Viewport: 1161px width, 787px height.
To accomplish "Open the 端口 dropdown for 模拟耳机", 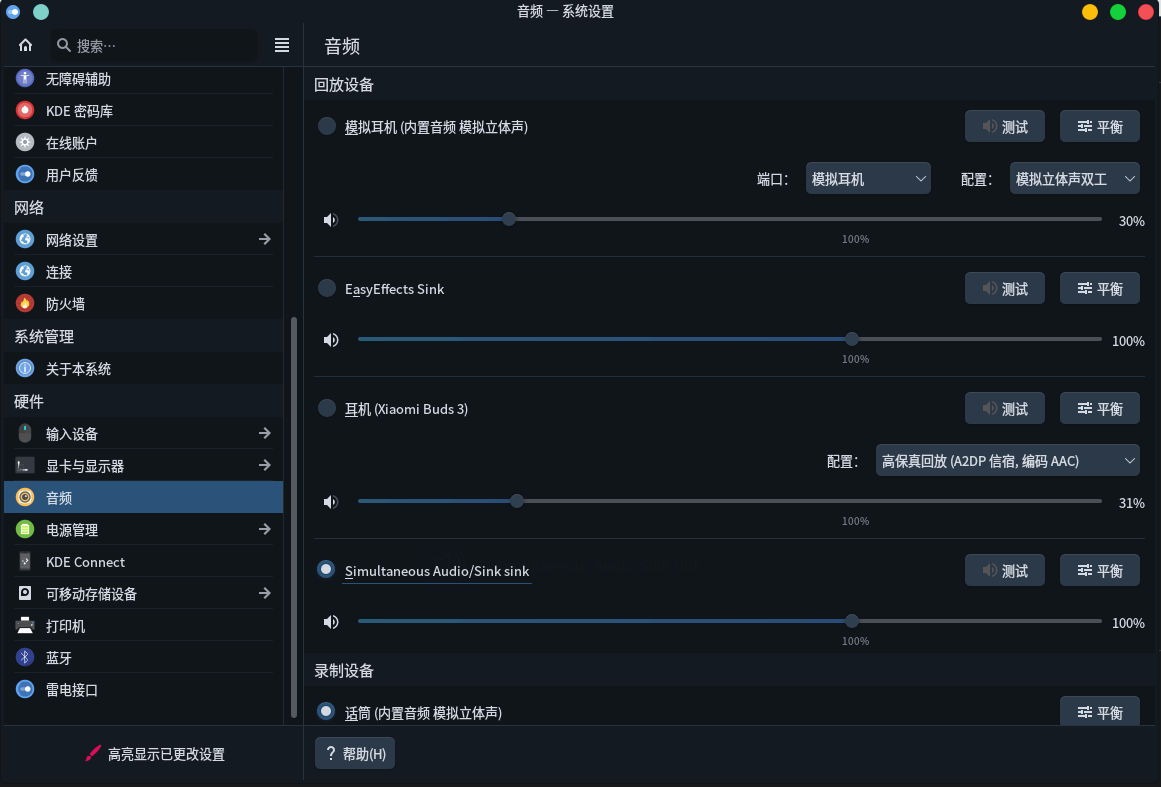I will point(868,177).
